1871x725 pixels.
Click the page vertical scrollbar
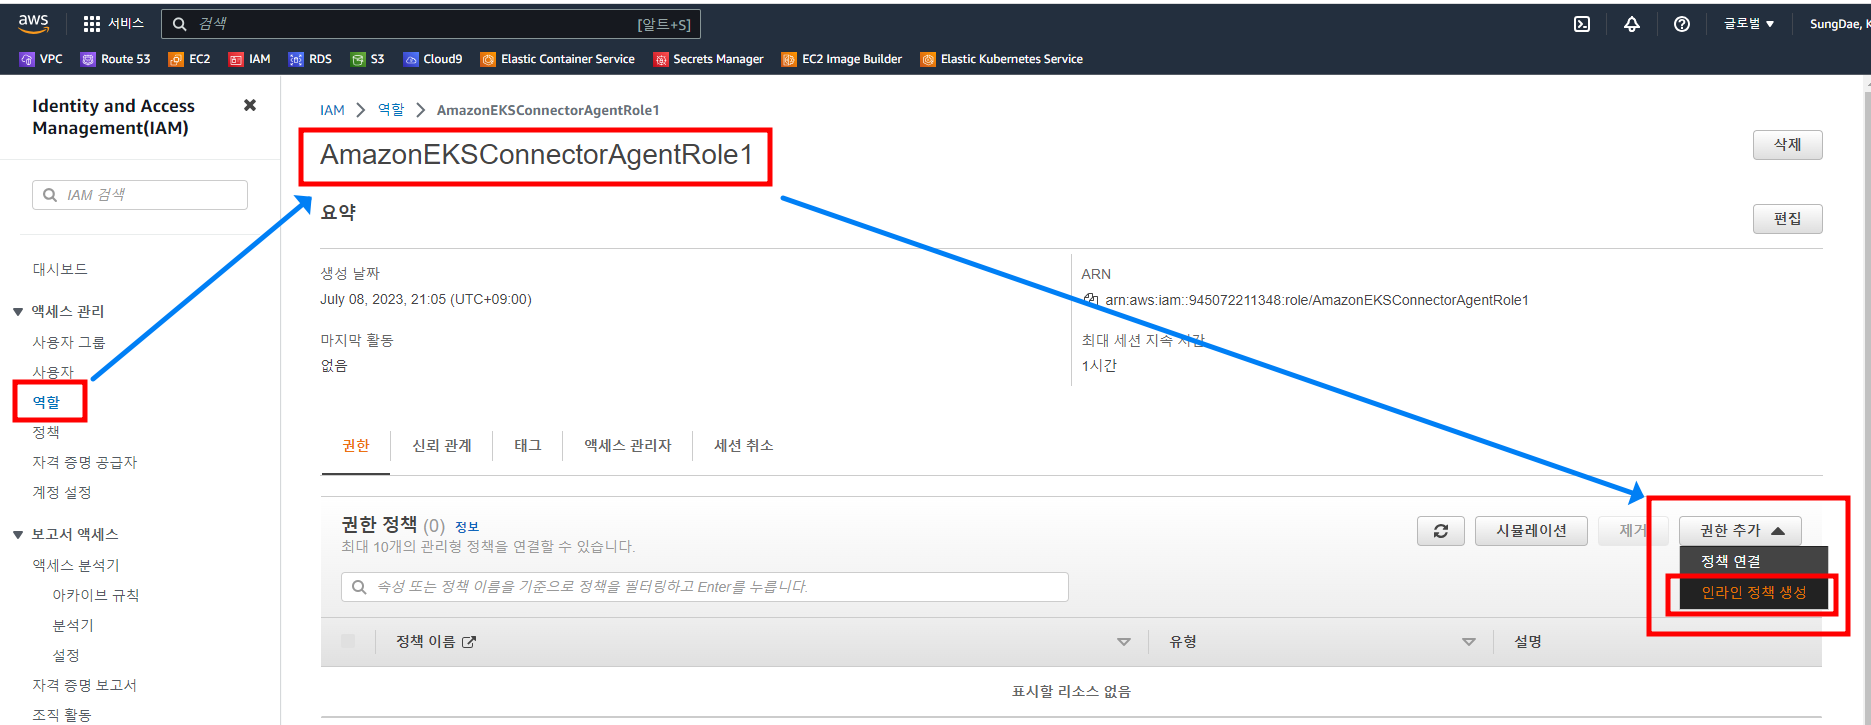(1866, 400)
